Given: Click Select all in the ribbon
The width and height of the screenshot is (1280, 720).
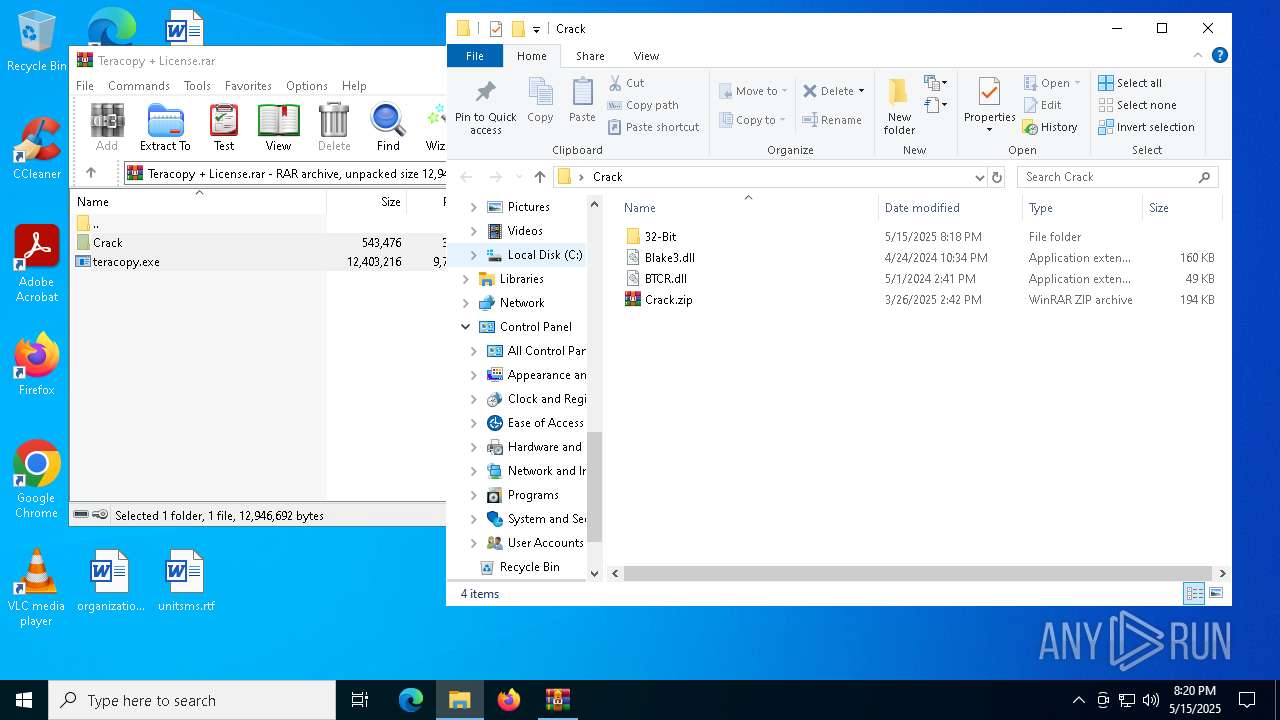Looking at the screenshot, I should coord(1130,83).
